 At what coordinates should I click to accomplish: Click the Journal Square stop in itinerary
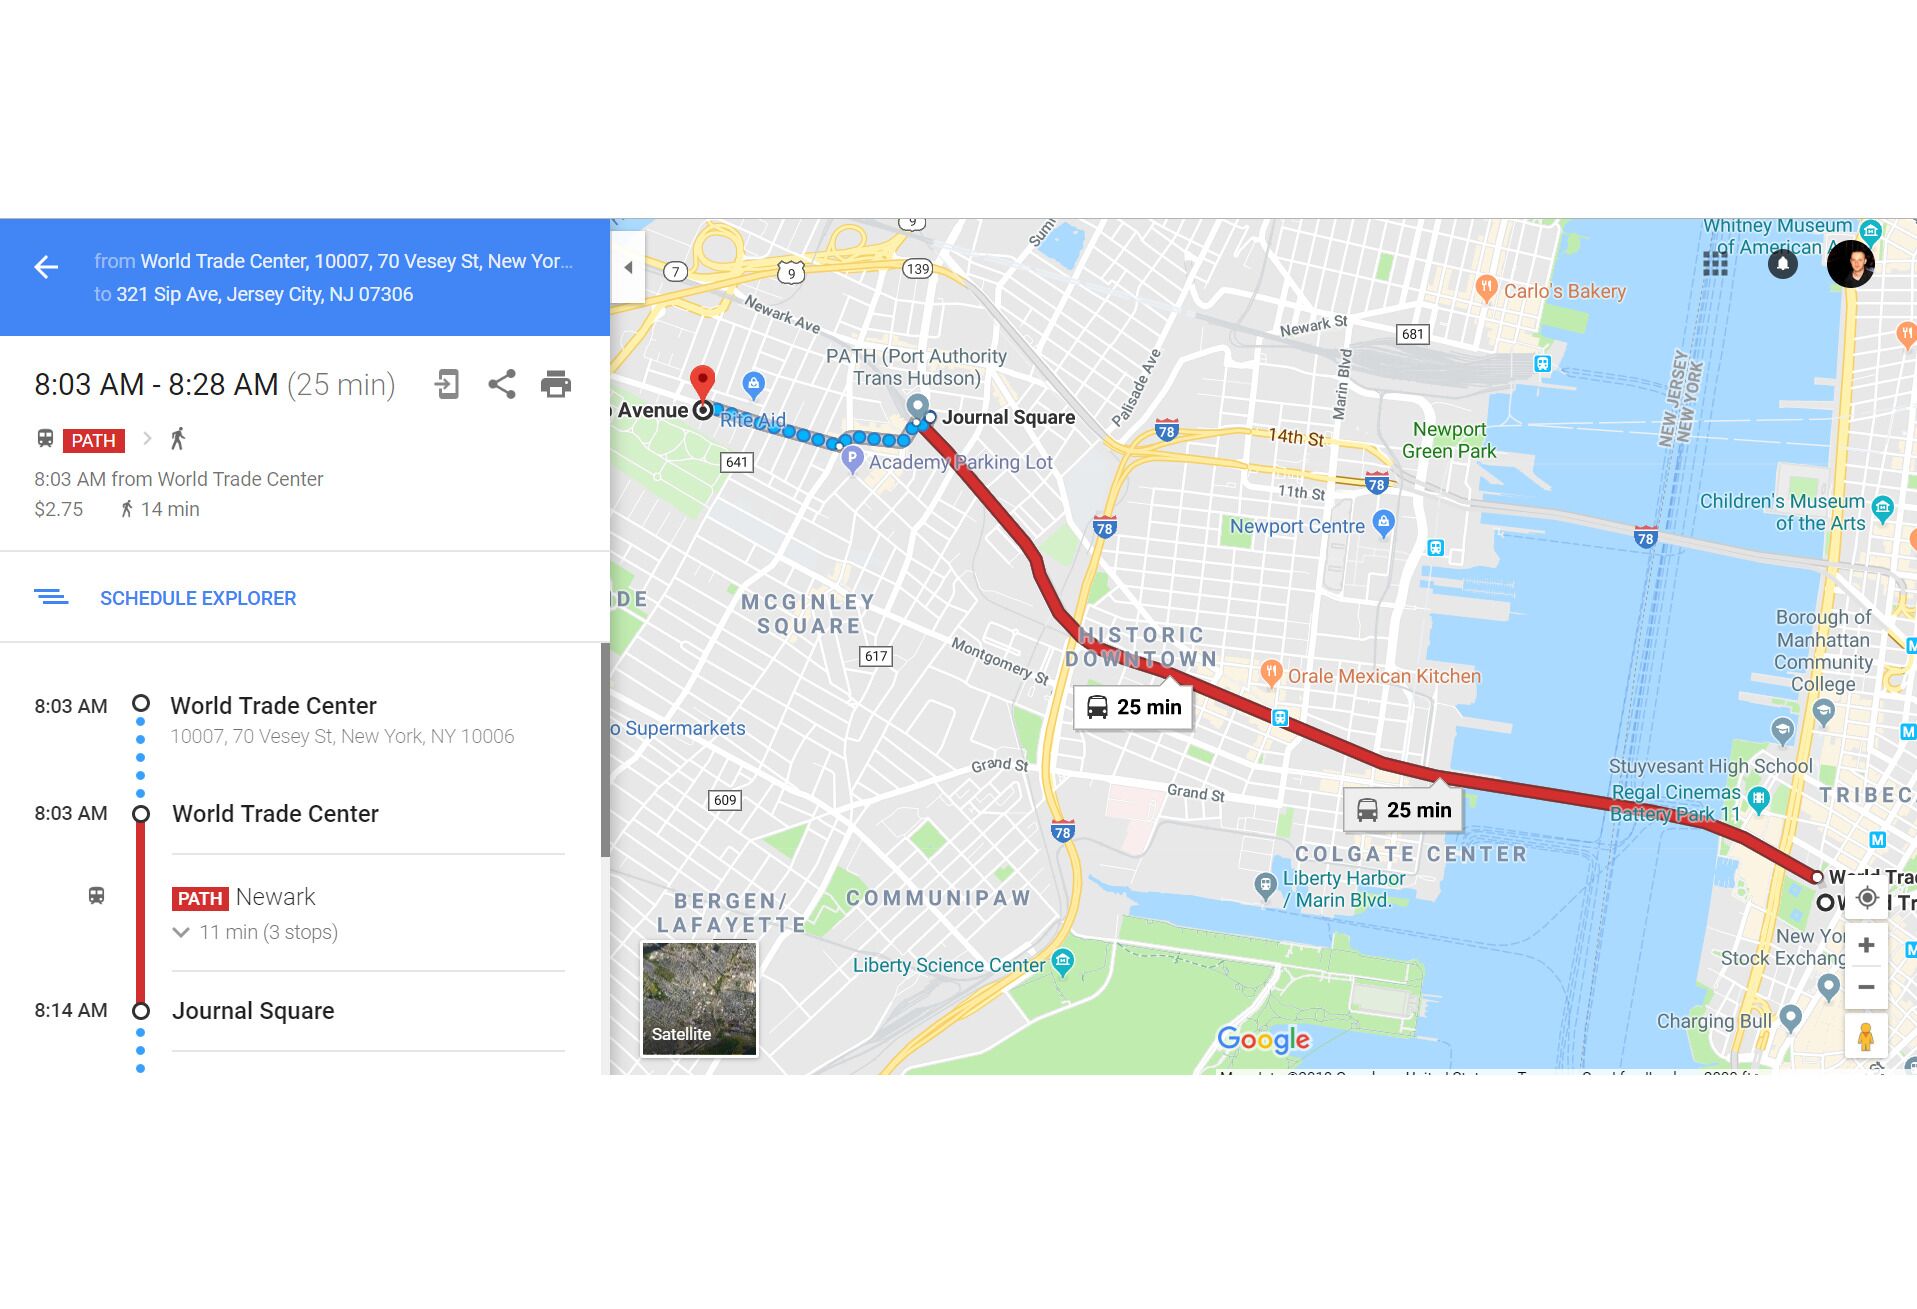[x=253, y=1011]
